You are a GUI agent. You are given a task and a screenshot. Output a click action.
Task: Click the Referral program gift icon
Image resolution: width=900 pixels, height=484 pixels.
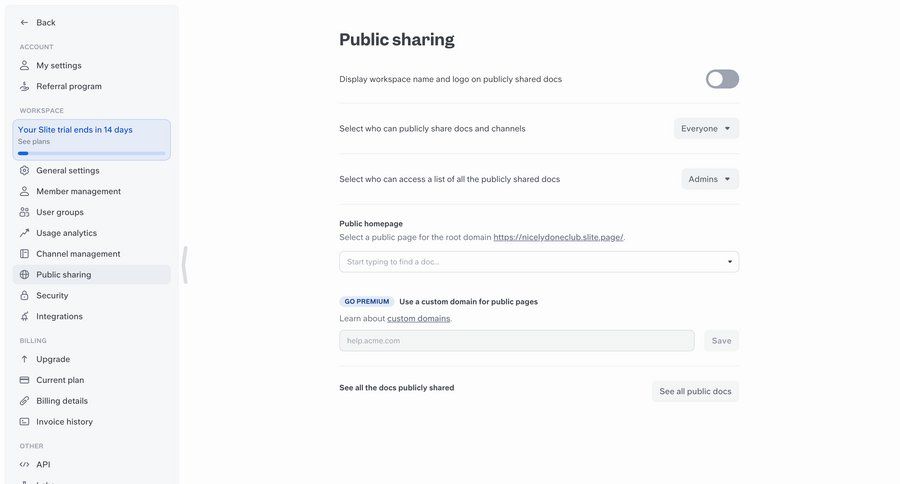tap(25, 86)
